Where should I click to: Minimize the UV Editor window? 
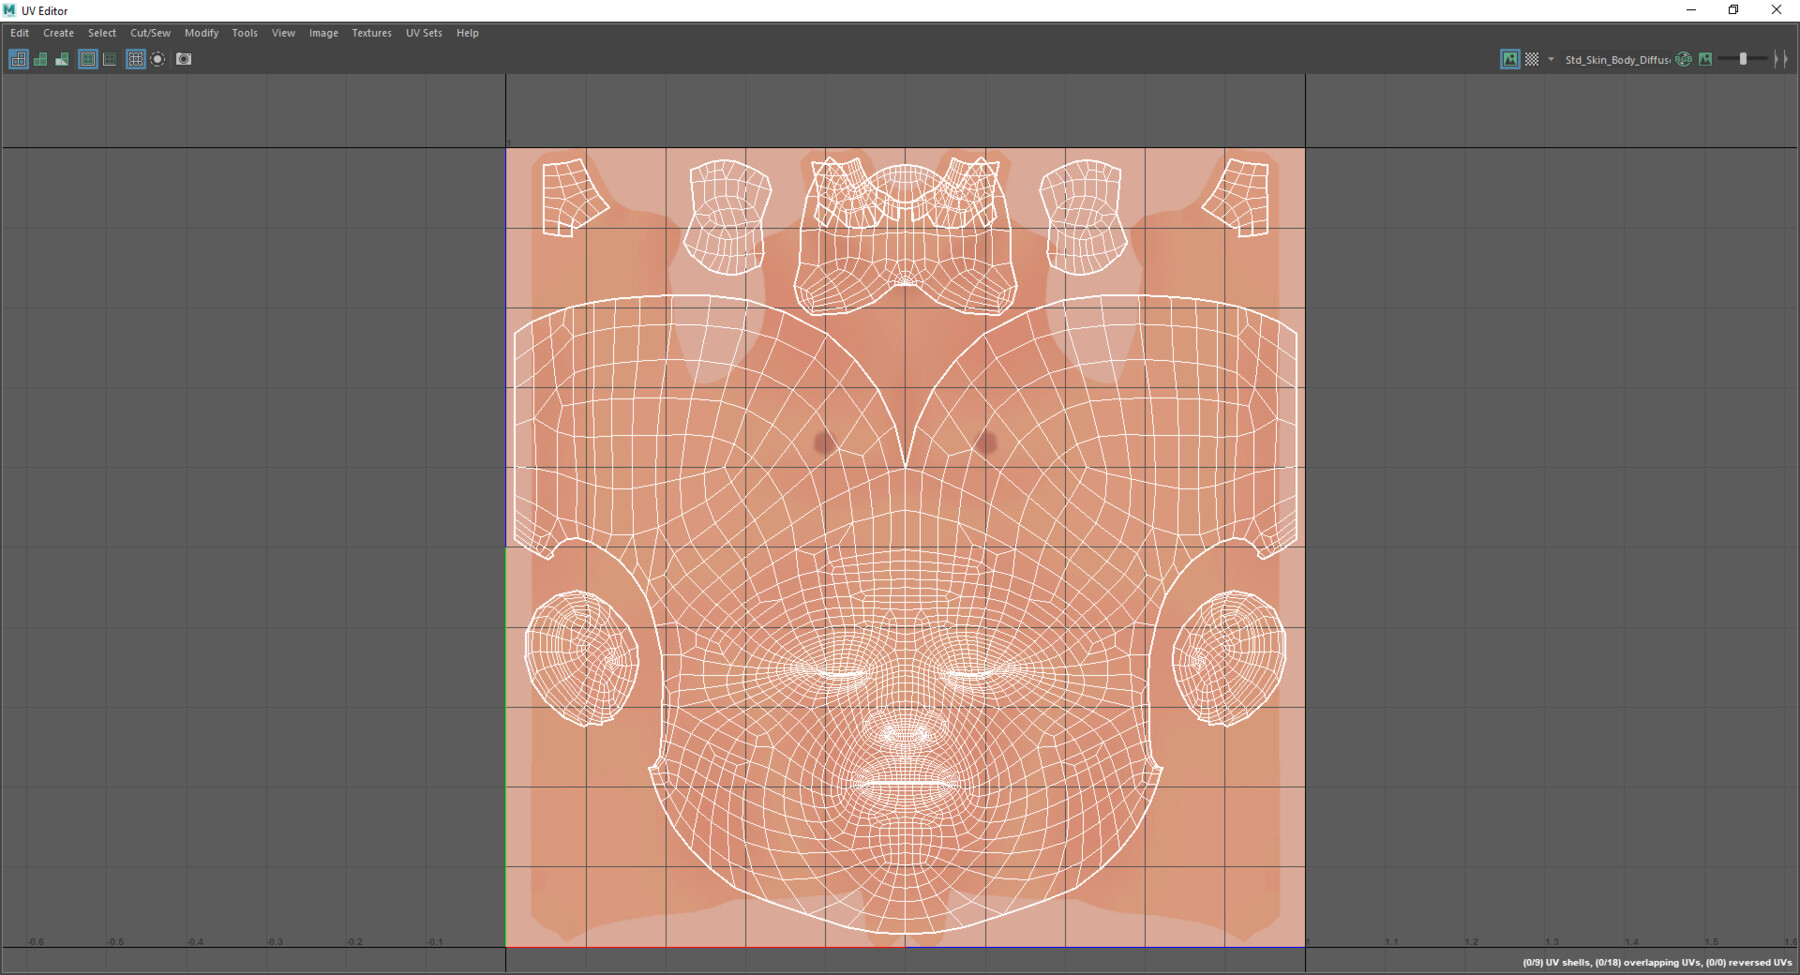point(1691,10)
